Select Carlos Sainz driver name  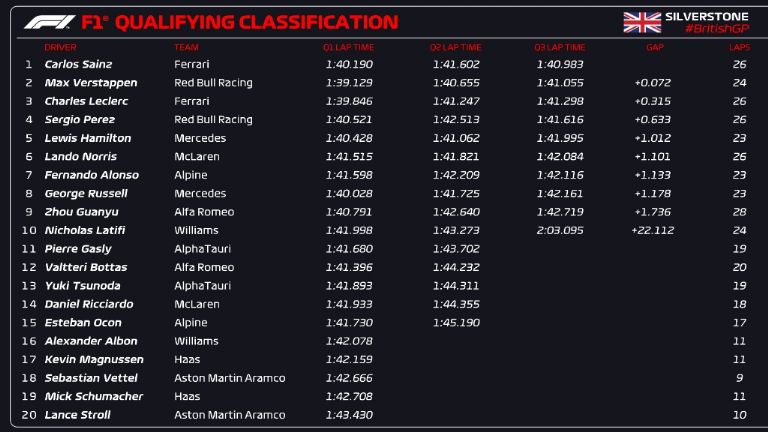[x=81, y=64]
